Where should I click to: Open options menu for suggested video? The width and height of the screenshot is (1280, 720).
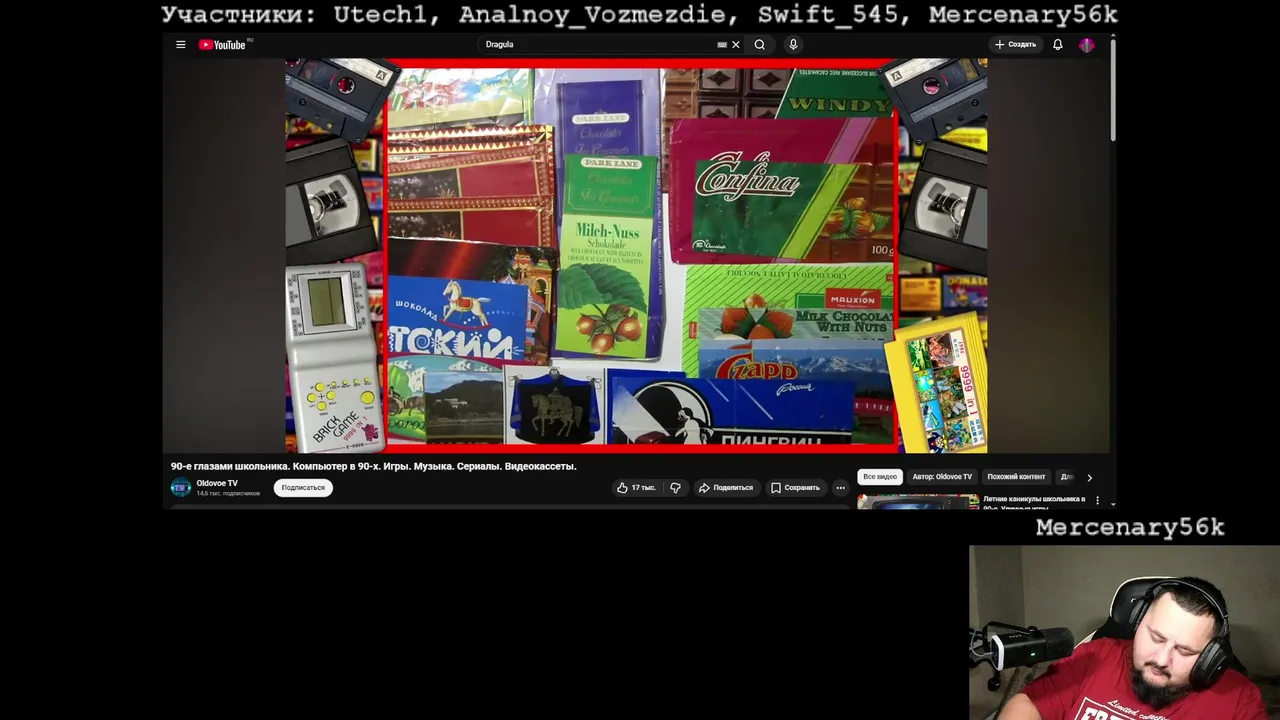pyautogui.click(x=1097, y=500)
